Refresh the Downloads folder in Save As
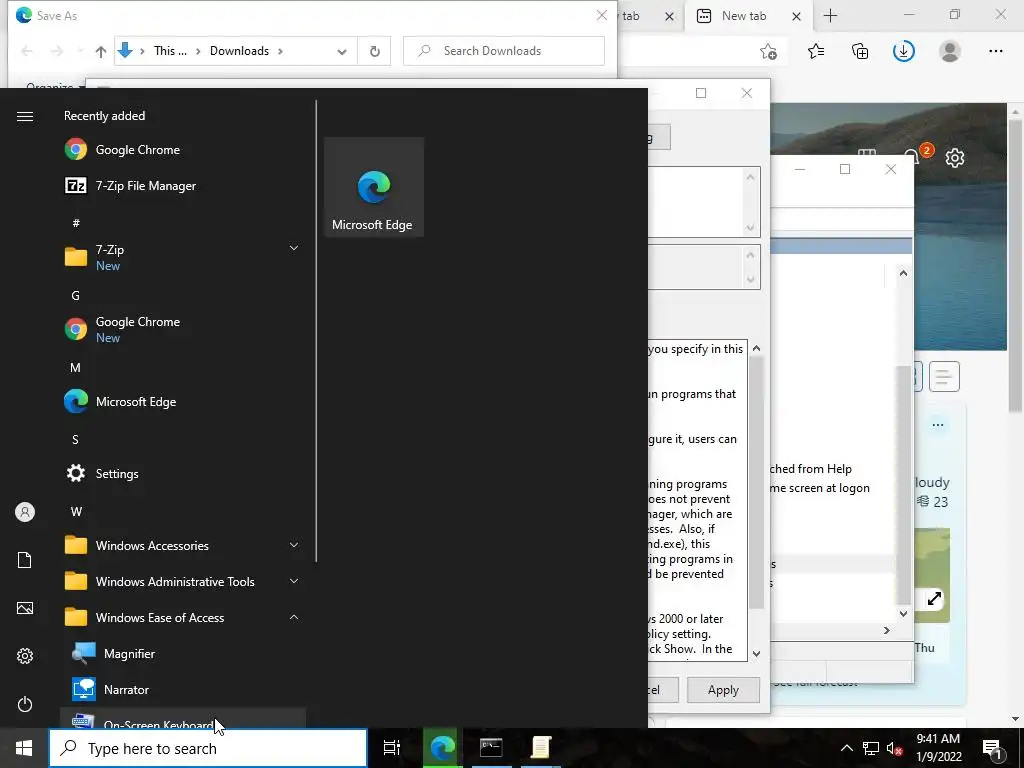 (x=374, y=51)
